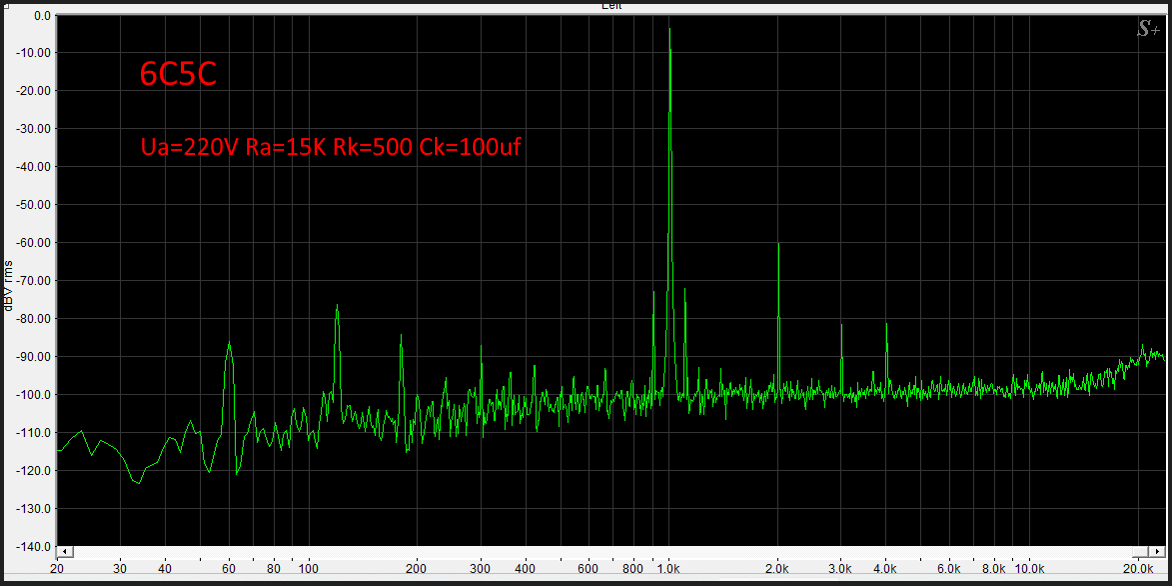The width and height of the screenshot is (1172, 586).
Task: Click the 10.0k frequency axis label
Action: click(1029, 568)
